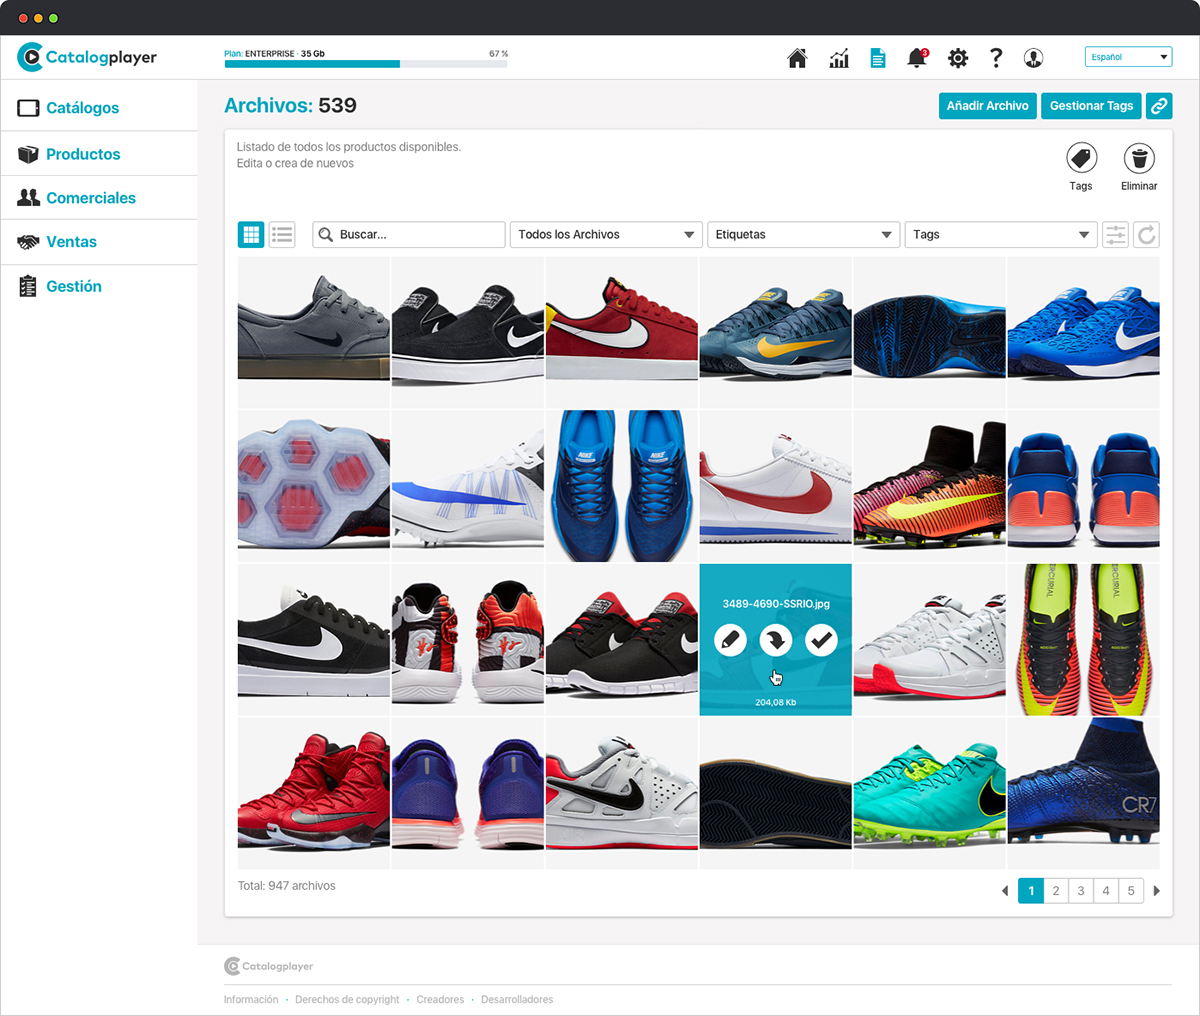The image size is (1200, 1016).
Task: Select the gray Nike skate shoe thumbnail
Action: 314,332
